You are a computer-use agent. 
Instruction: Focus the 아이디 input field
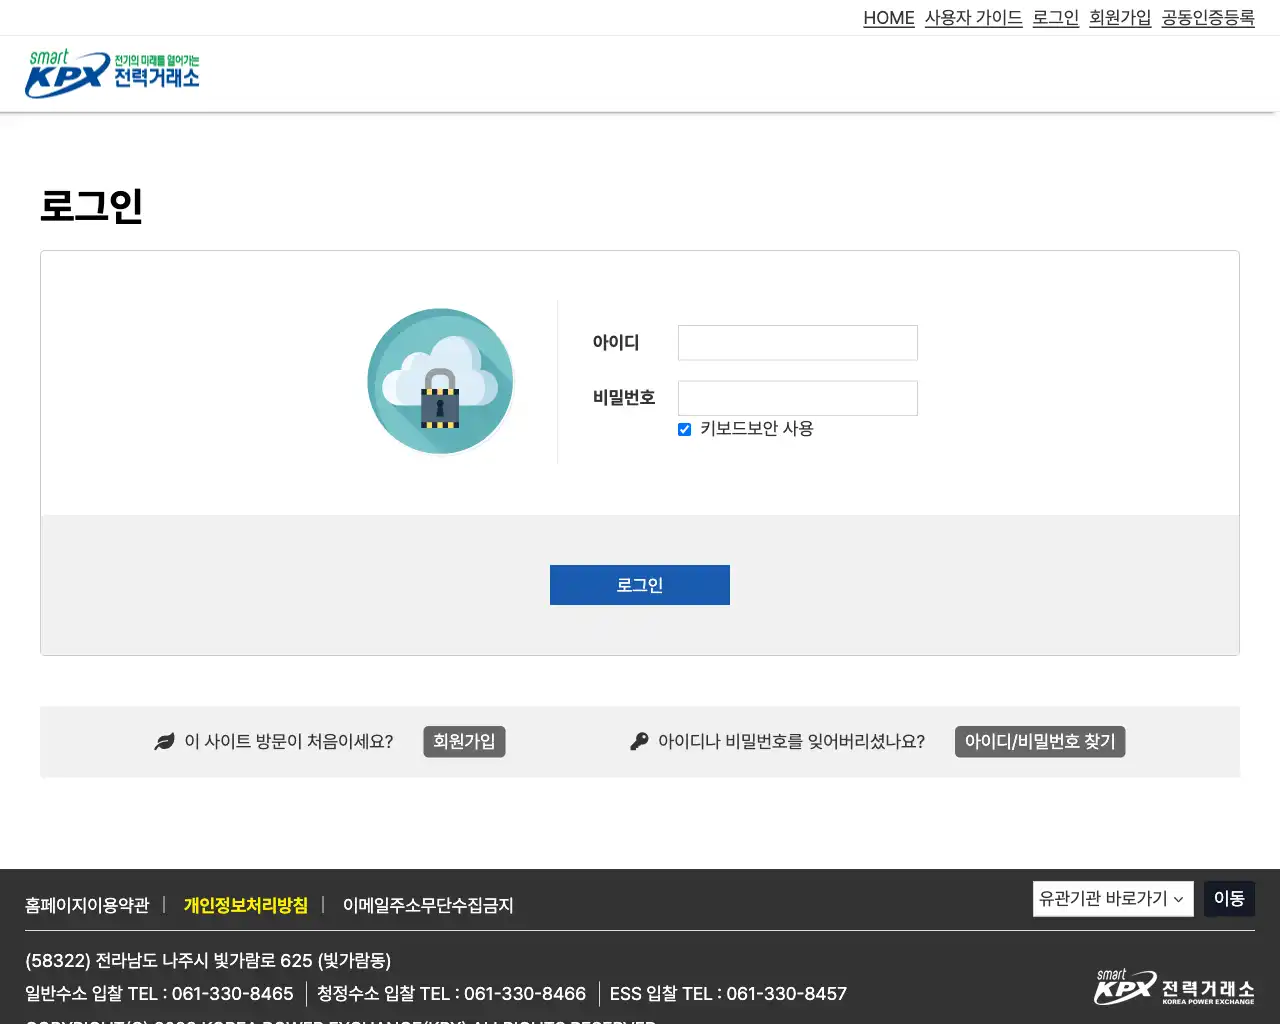(x=798, y=343)
